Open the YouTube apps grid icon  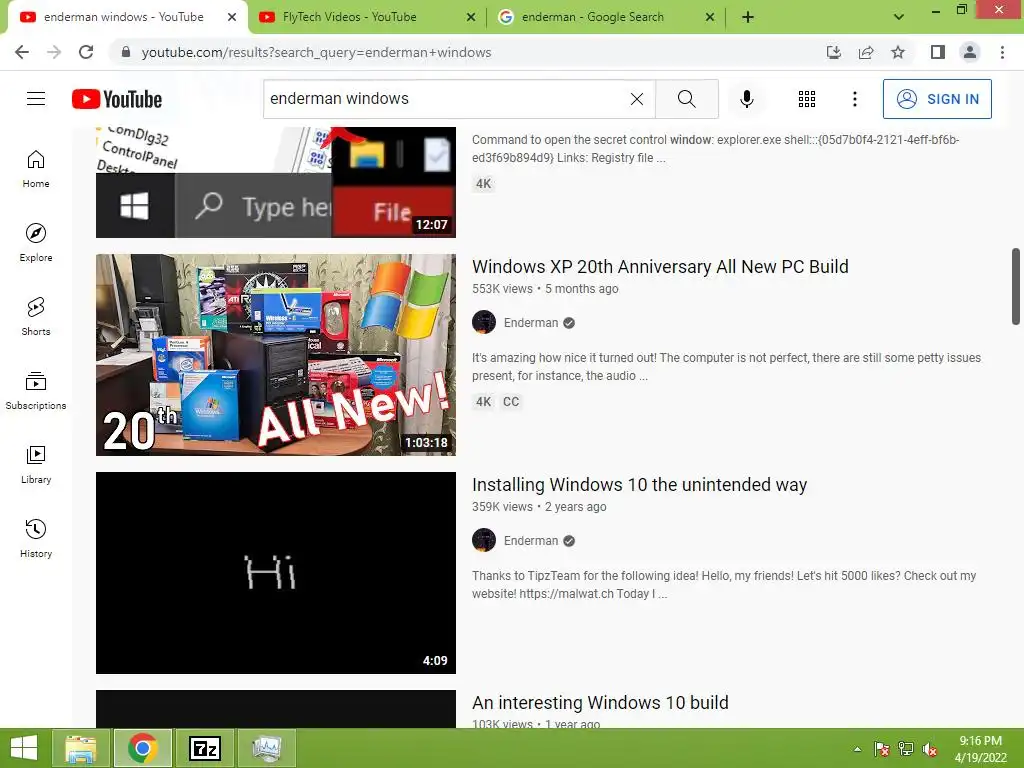coord(807,99)
